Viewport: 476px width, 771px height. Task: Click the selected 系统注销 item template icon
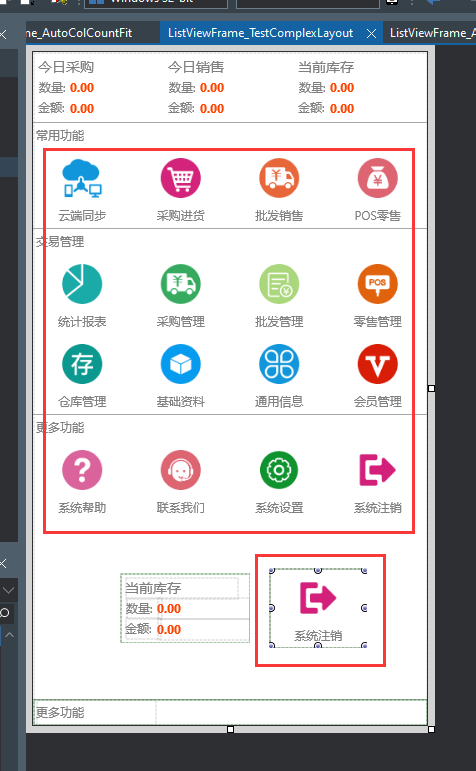318,597
